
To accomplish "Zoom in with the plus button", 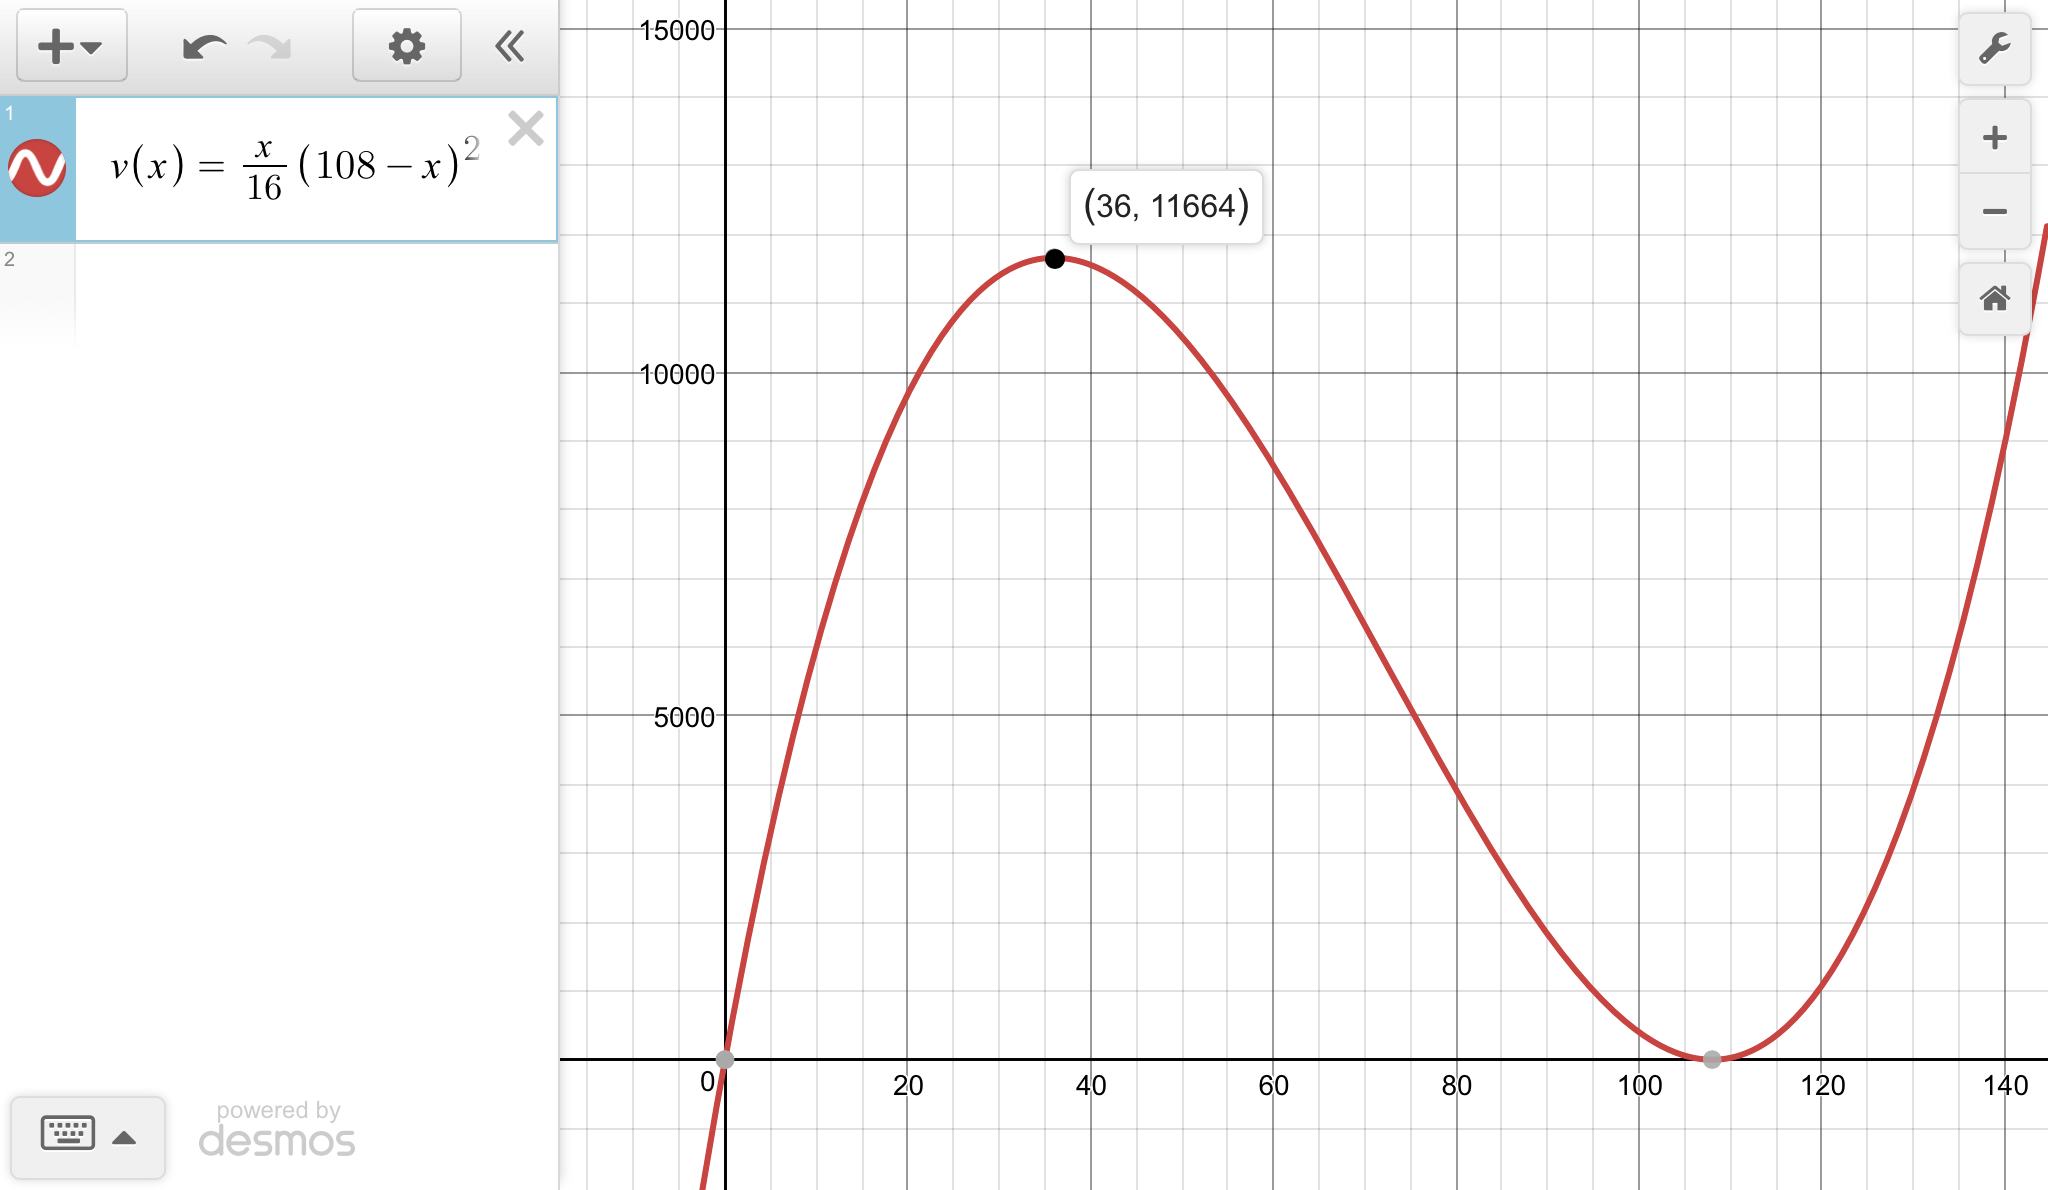I will 1994,137.
